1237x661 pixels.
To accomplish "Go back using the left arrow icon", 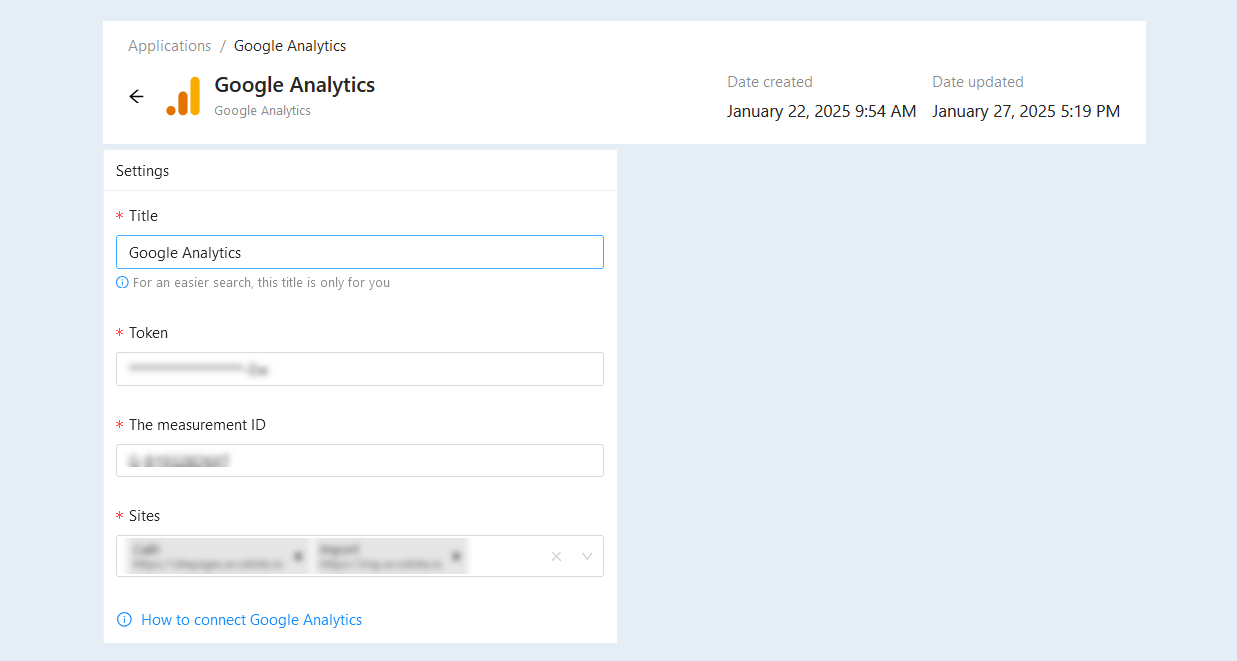I will tap(137, 96).
